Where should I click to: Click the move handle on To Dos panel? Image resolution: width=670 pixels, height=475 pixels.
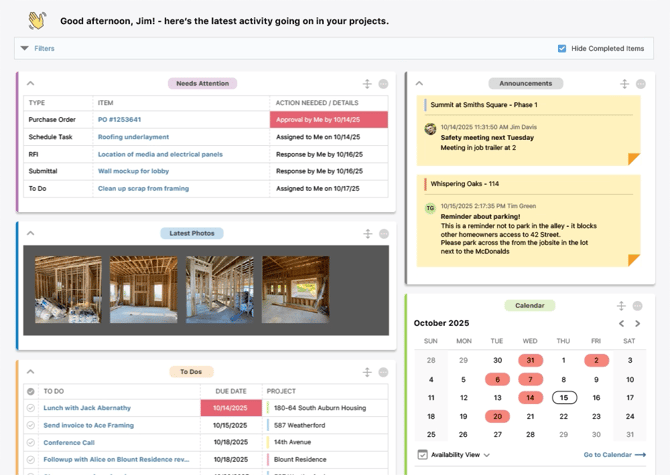point(367,372)
